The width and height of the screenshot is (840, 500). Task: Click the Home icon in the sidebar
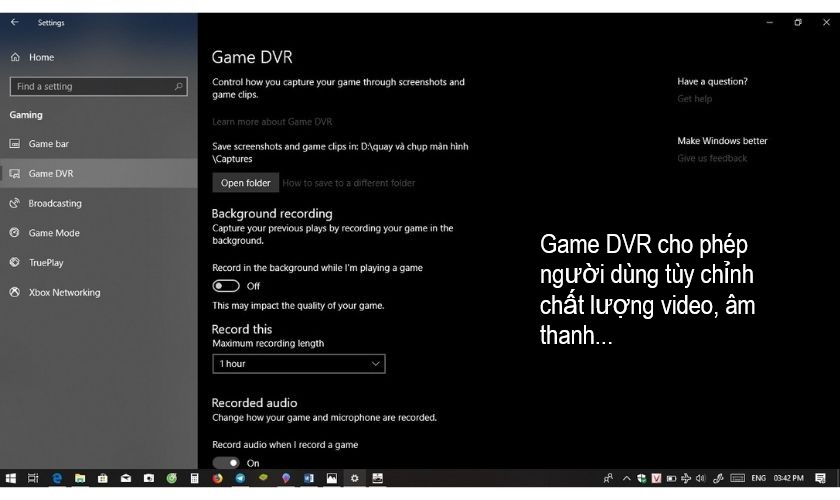tap(15, 57)
